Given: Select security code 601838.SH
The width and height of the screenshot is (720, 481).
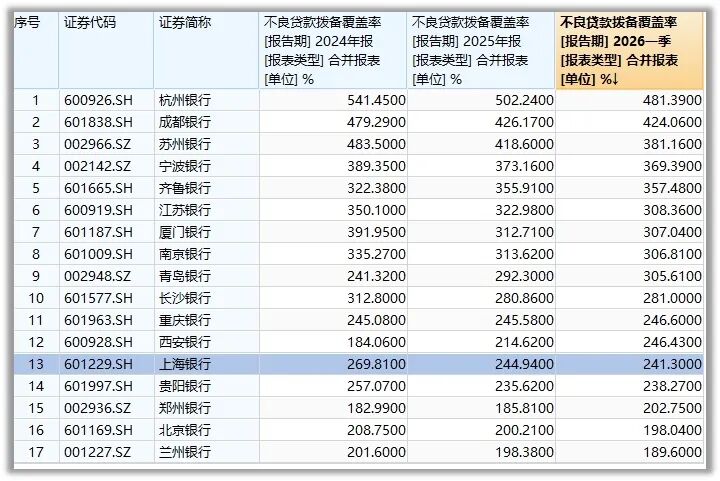Looking at the screenshot, I should (98, 122).
